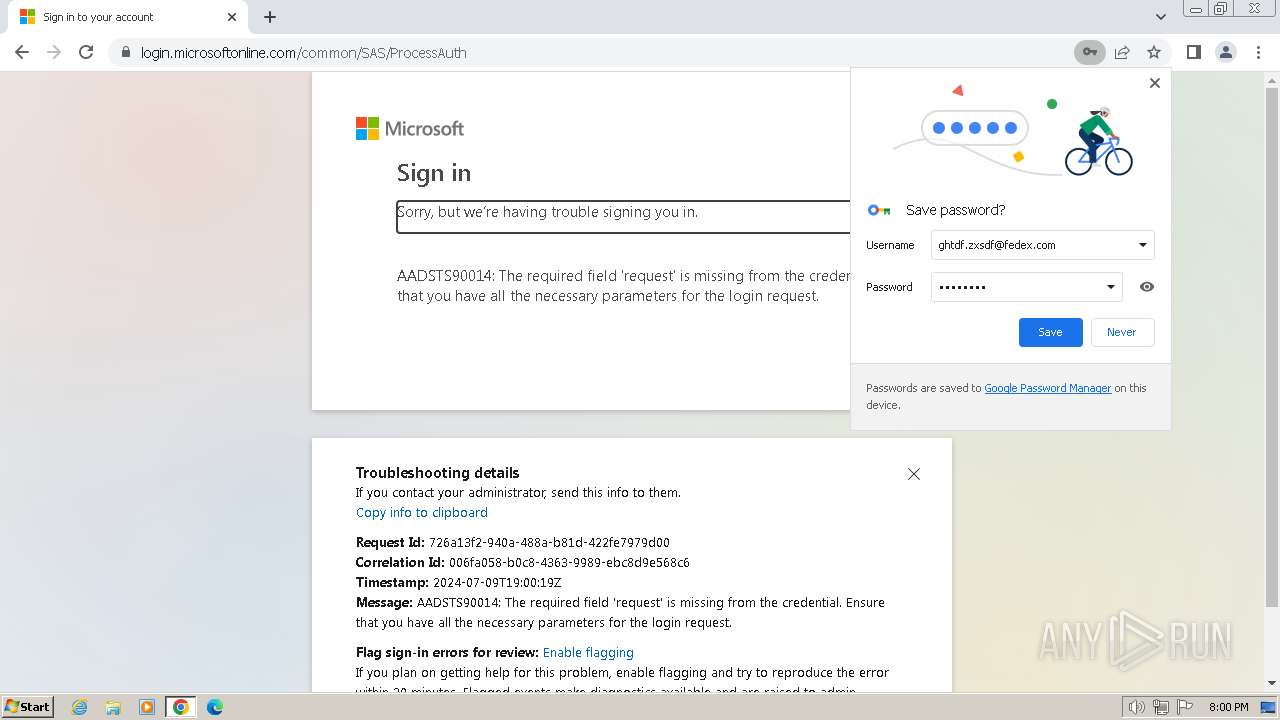
Task: Click the browser back arrow
Action: (22, 52)
